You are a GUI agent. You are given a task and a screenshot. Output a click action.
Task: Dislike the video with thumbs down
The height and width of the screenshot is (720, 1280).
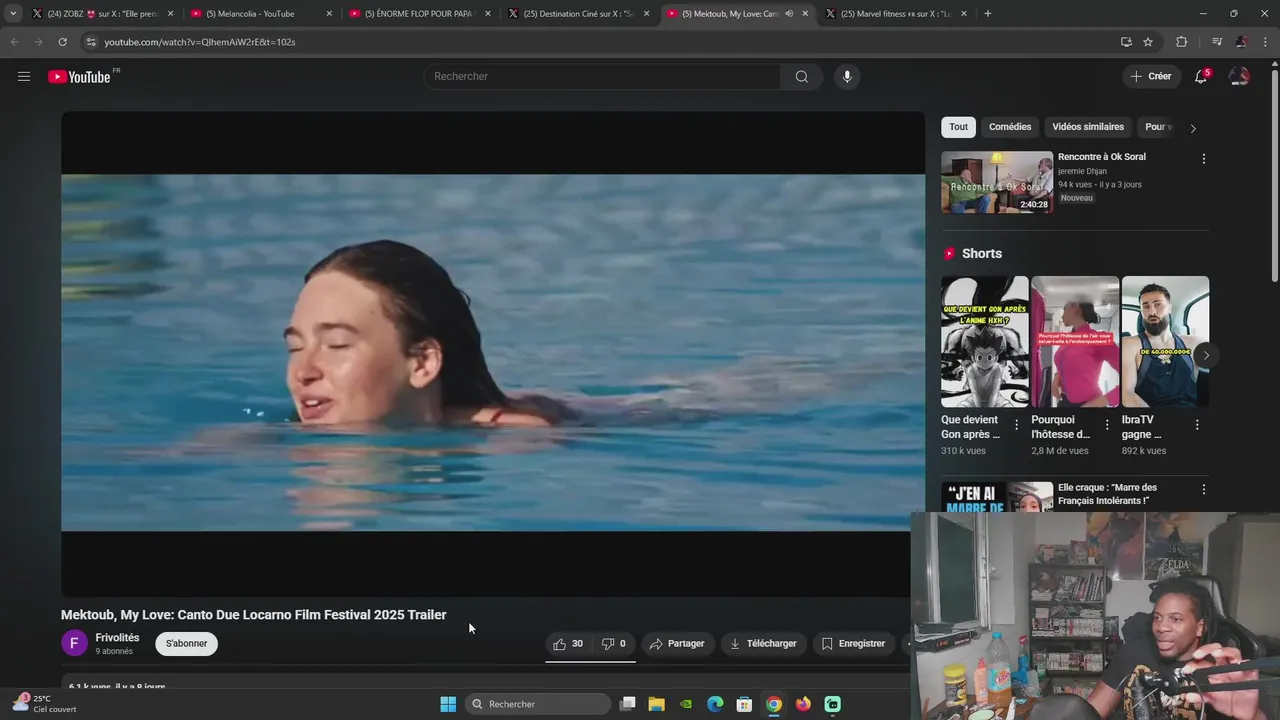(x=613, y=644)
